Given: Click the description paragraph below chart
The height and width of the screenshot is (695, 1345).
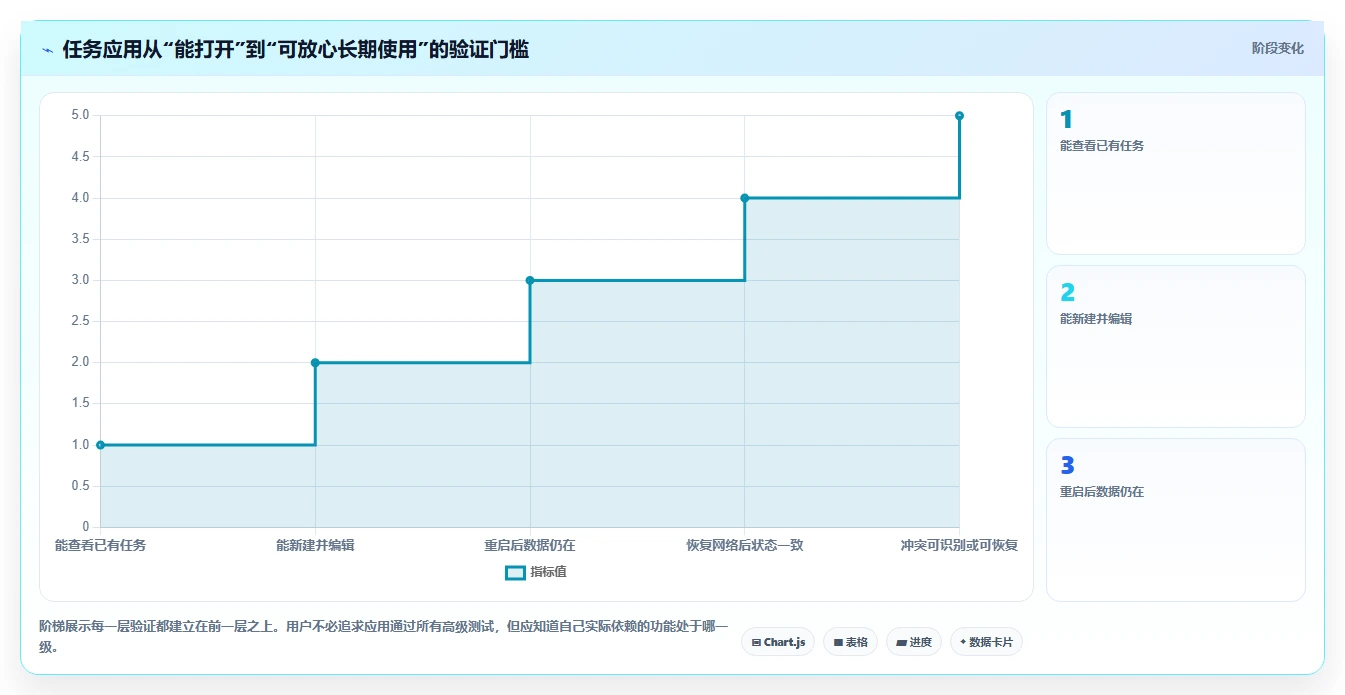Looking at the screenshot, I should coord(384,637).
